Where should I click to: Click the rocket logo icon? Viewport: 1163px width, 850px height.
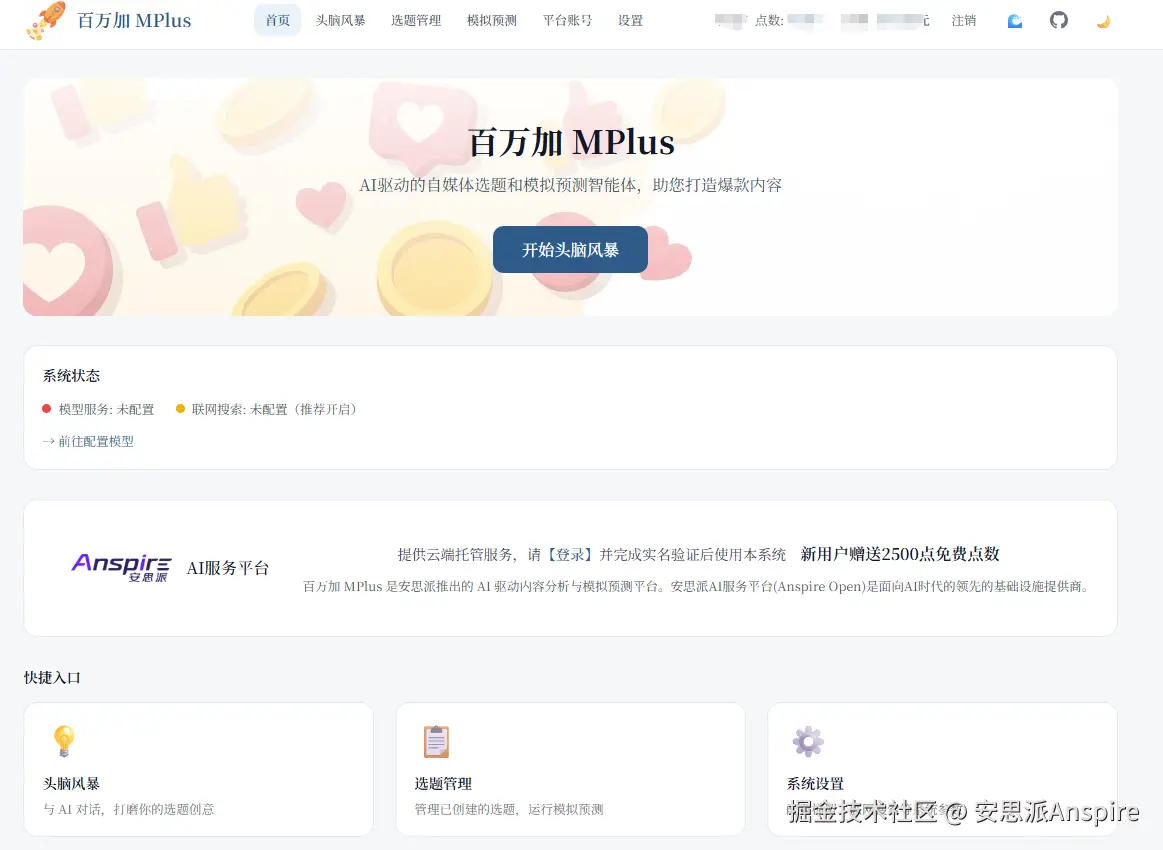(45, 20)
